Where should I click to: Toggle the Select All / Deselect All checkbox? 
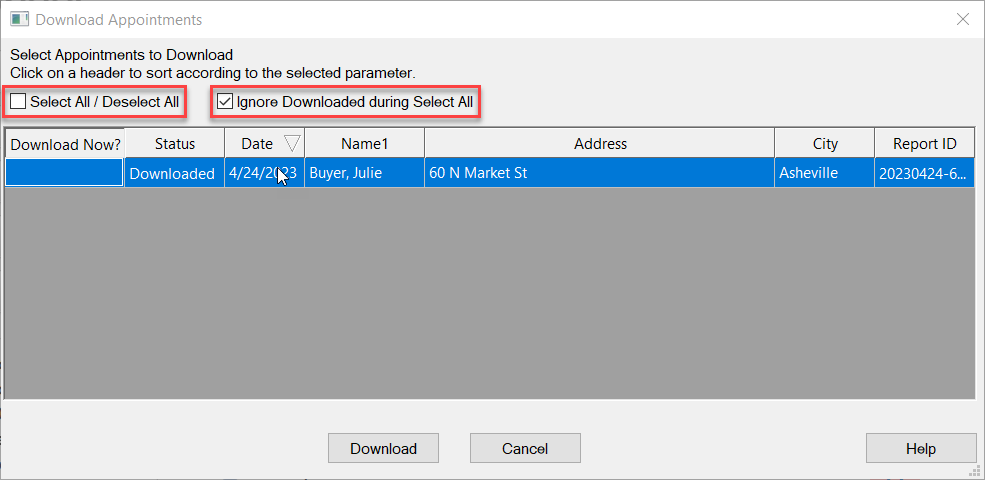[x=18, y=102]
